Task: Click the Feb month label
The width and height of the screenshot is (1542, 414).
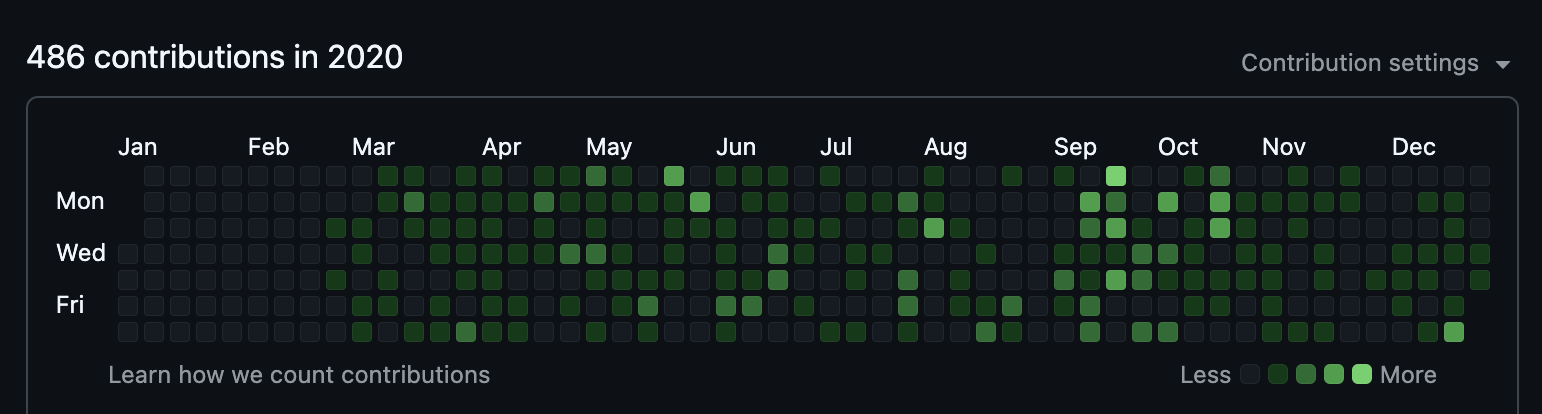Action: point(268,148)
